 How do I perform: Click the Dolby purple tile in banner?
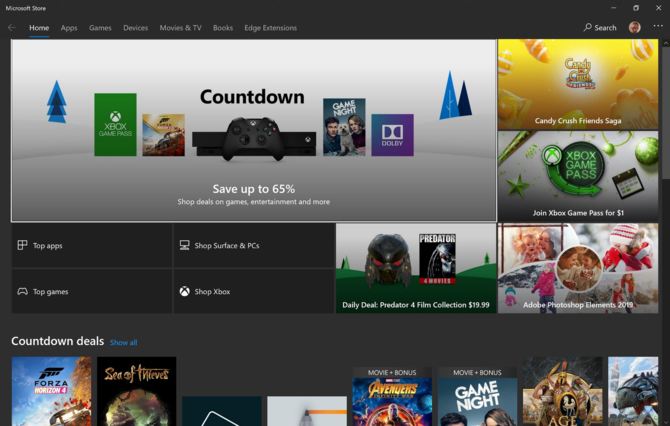tap(392, 135)
